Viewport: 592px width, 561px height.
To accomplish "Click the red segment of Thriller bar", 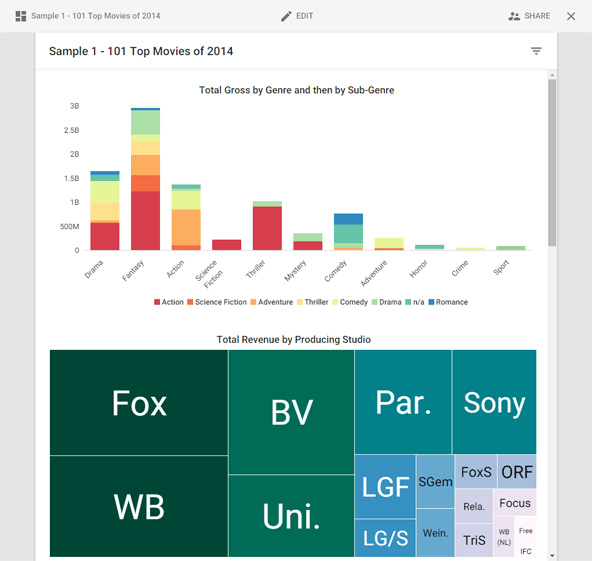I will tap(267, 228).
